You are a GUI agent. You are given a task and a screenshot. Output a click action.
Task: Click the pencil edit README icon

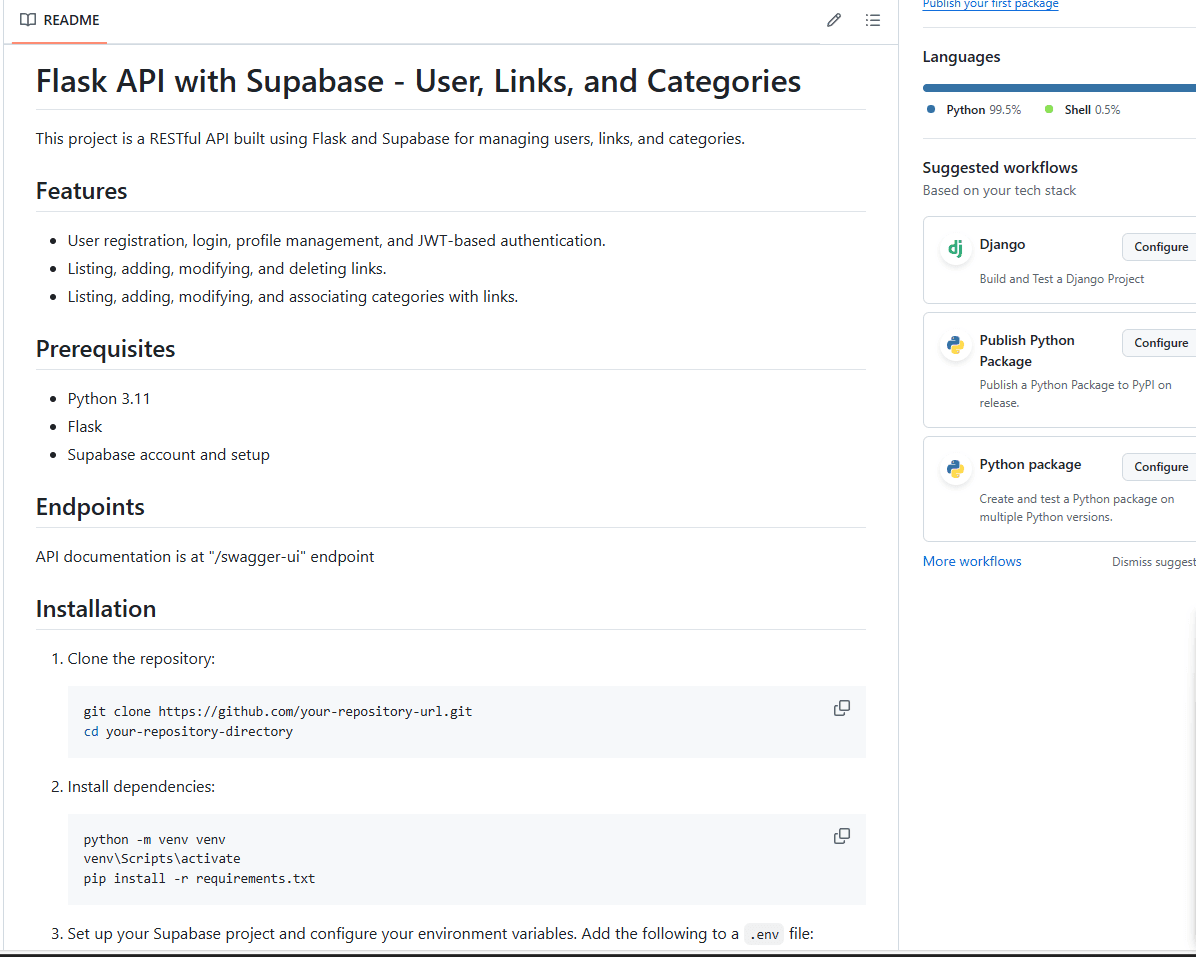click(x=834, y=20)
